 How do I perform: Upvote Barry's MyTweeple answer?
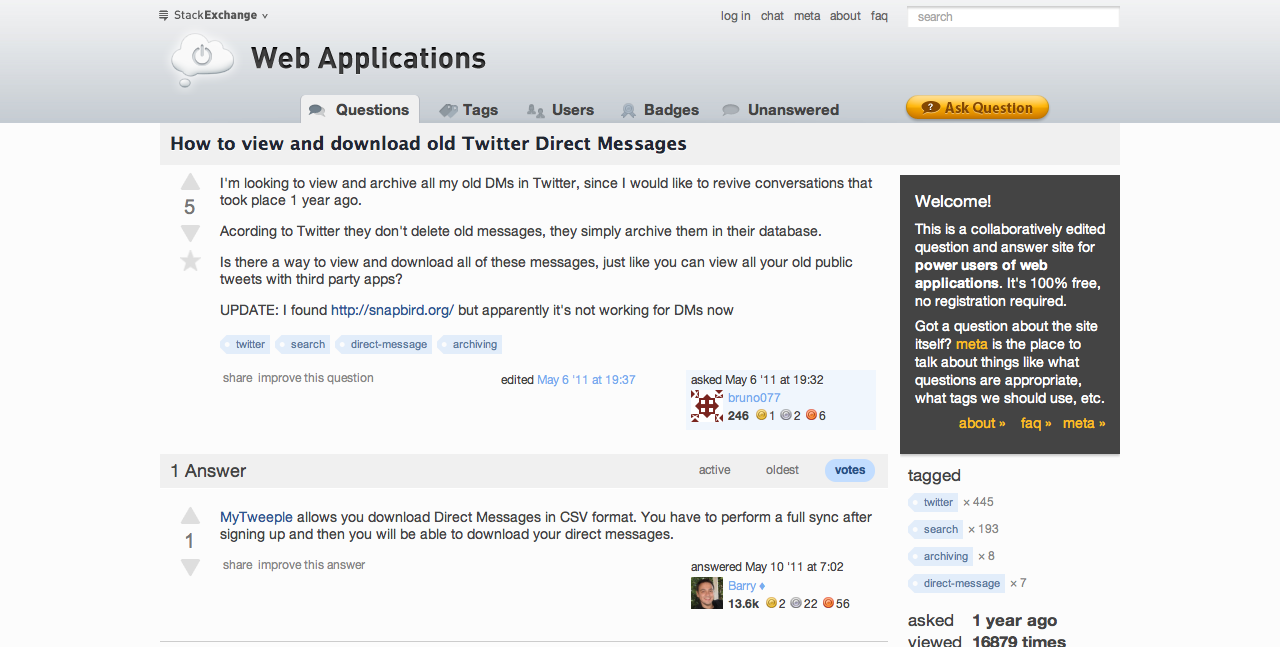[x=190, y=516]
